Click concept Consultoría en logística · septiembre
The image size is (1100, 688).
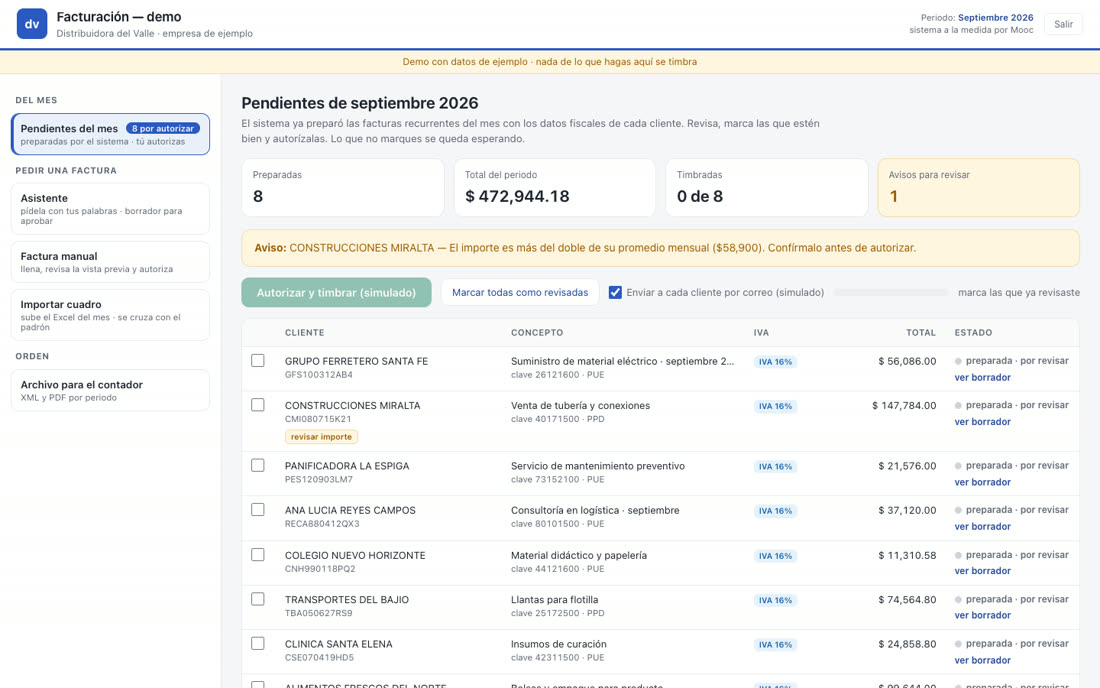tap(595, 510)
